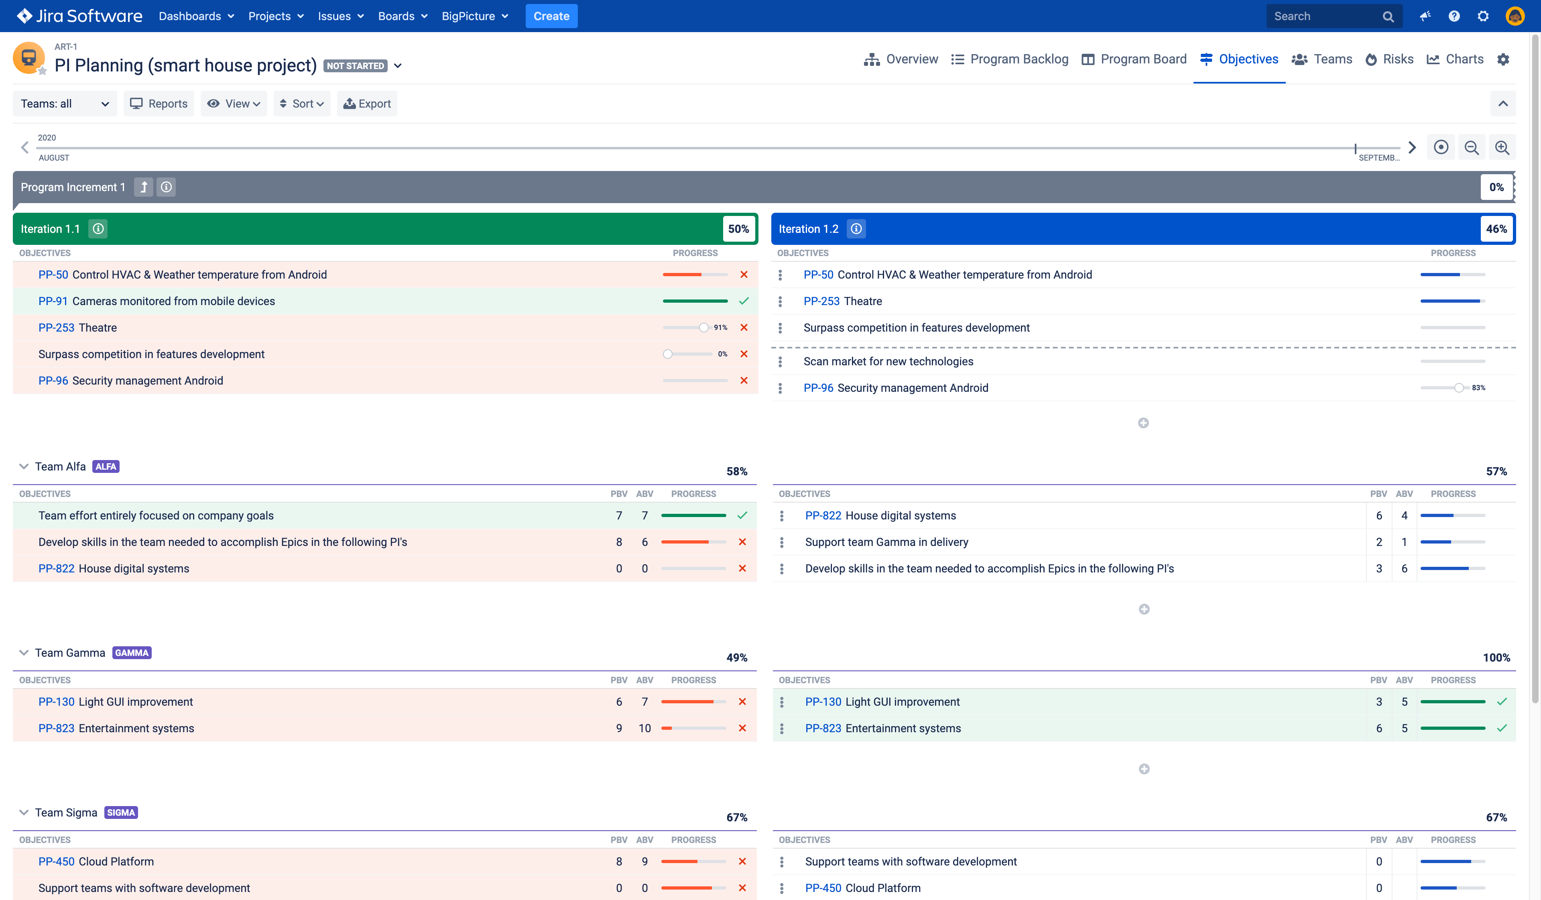Open the Reports view
The image size is (1541, 900).
tap(158, 103)
